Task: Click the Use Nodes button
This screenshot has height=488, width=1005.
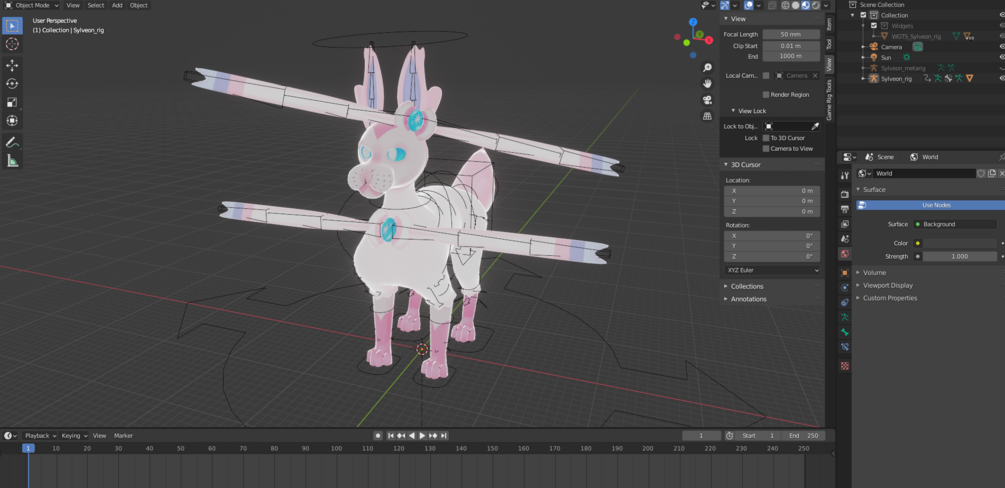Action: [x=931, y=205]
